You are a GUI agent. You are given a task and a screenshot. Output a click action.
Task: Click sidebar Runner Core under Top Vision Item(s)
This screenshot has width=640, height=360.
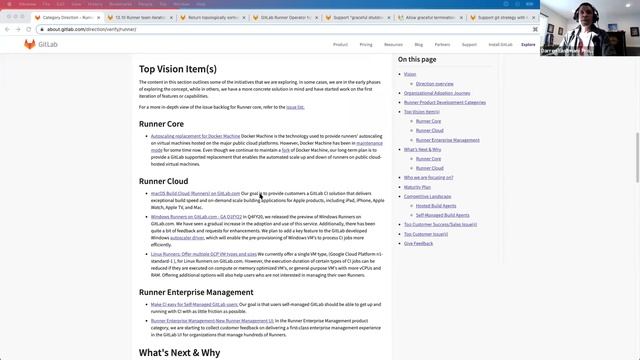tap(428, 121)
